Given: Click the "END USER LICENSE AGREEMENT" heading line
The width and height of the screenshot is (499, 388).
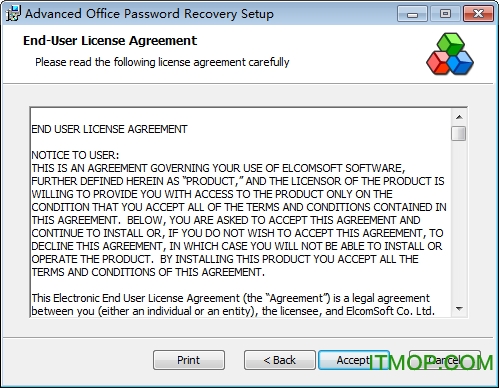Looking at the screenshot, I should (109, 129).
